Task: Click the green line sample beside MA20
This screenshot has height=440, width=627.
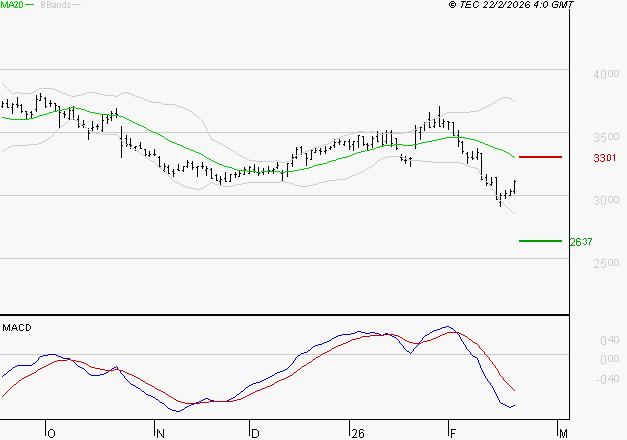Action: click(29, 6)
